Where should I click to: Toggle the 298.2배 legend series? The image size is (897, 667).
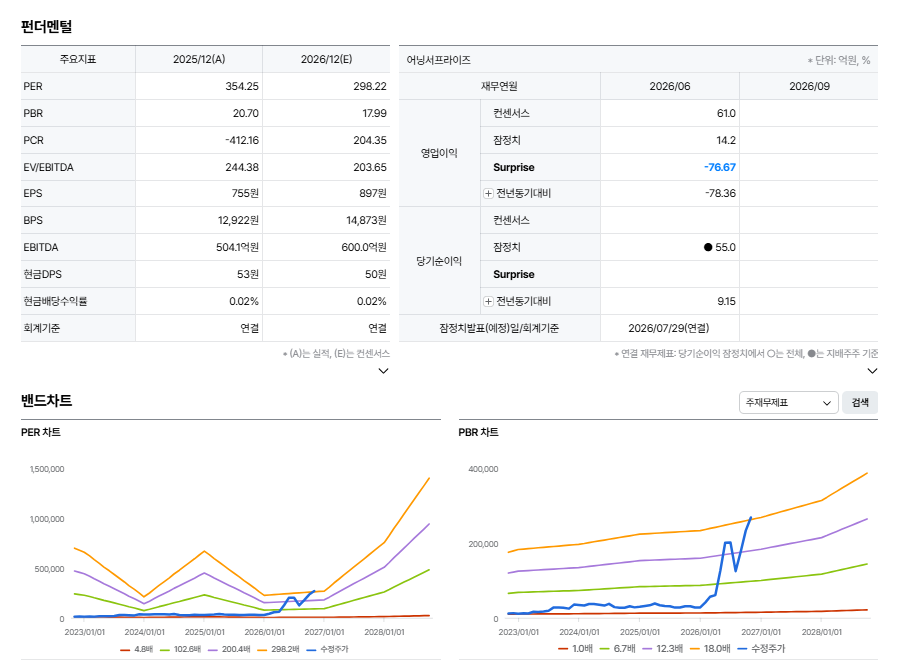pyautogui.click(x=278, y=649)
